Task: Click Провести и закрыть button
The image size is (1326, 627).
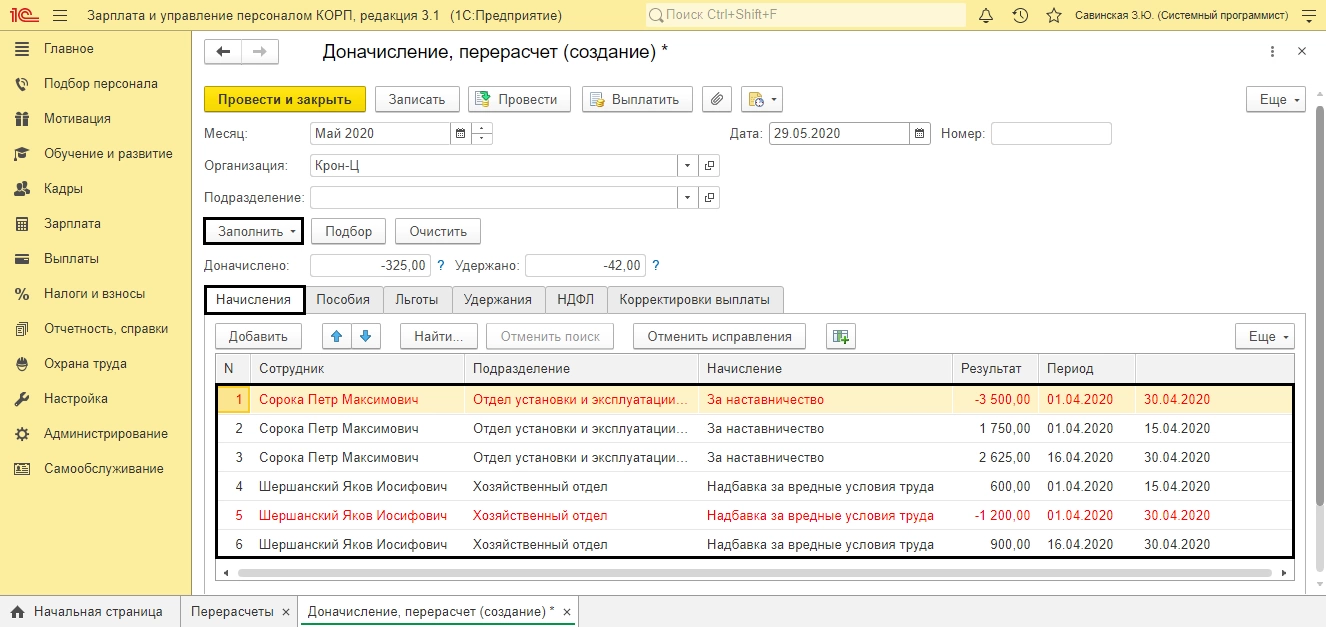Action: point(285,99)
